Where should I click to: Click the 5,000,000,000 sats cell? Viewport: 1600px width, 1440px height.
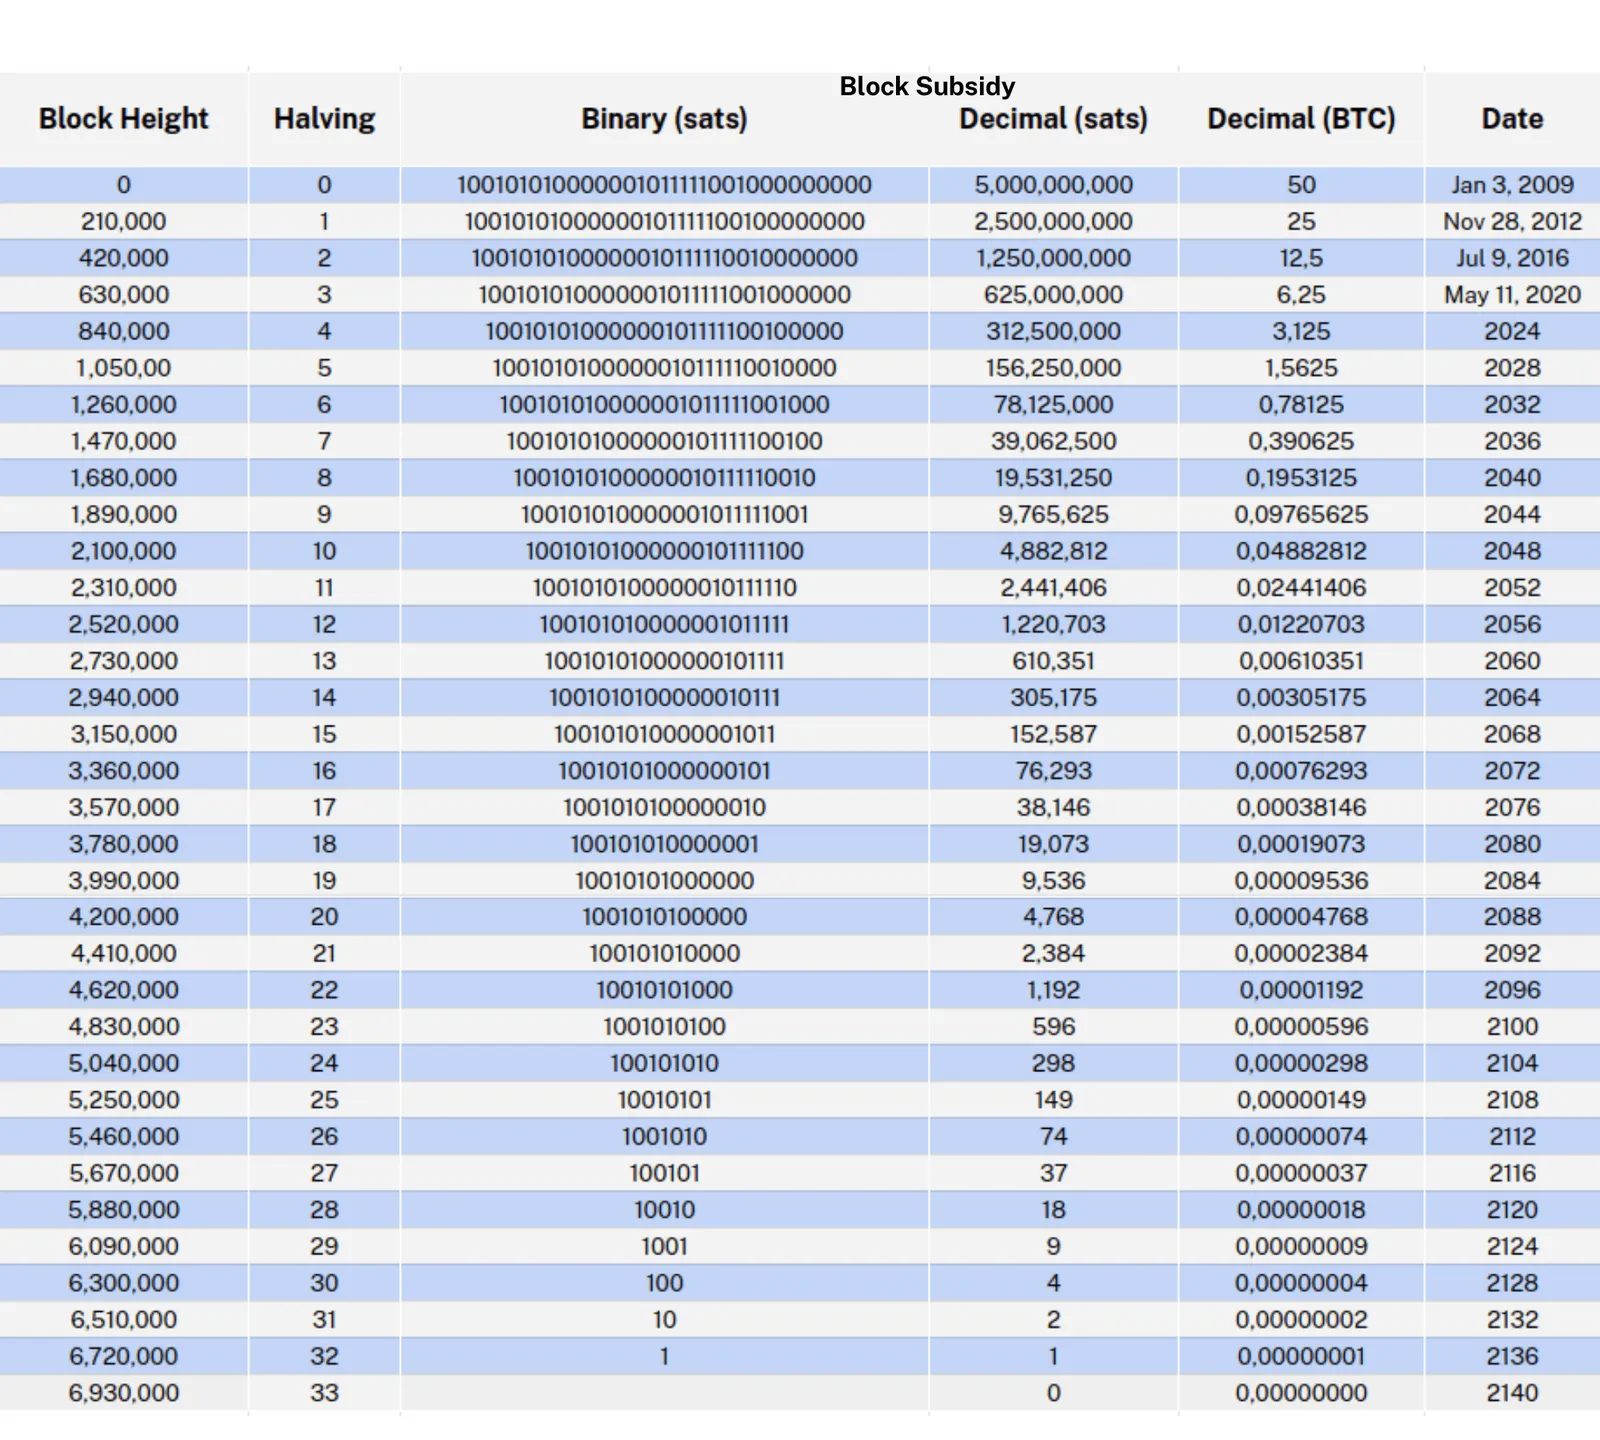pyautogui.click(x=1053, y=185)
